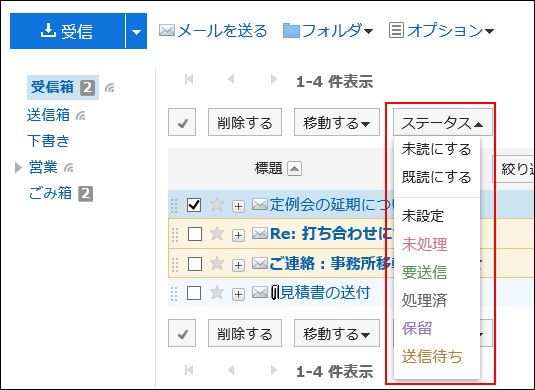Collapse the ステータス dropdown
The image size is (535, 390).
(x=443, y=122)
